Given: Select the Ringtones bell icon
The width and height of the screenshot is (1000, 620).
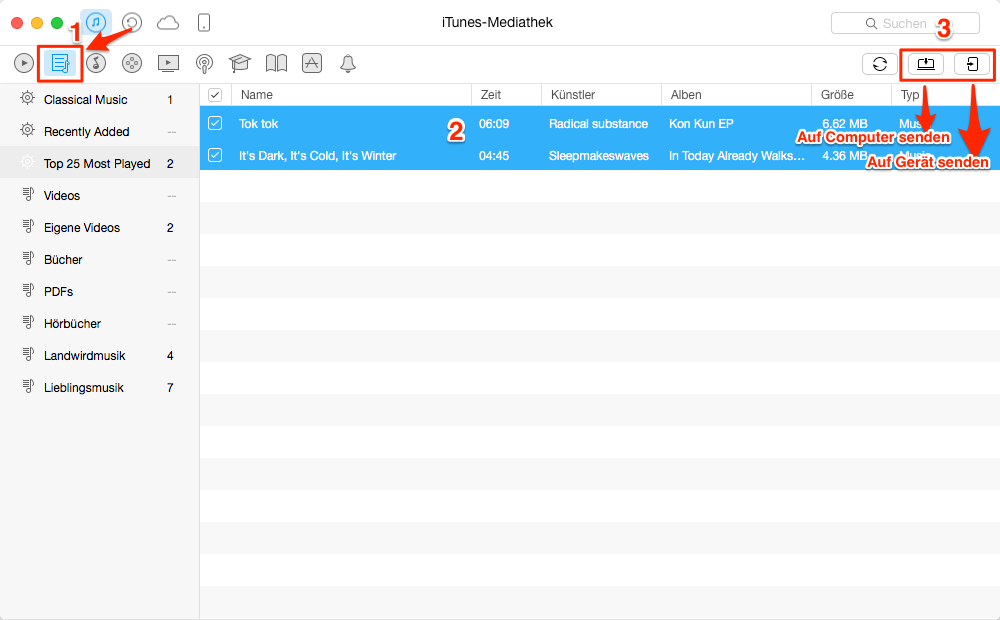Looking at the screenshot, I should tap(348, 63).
